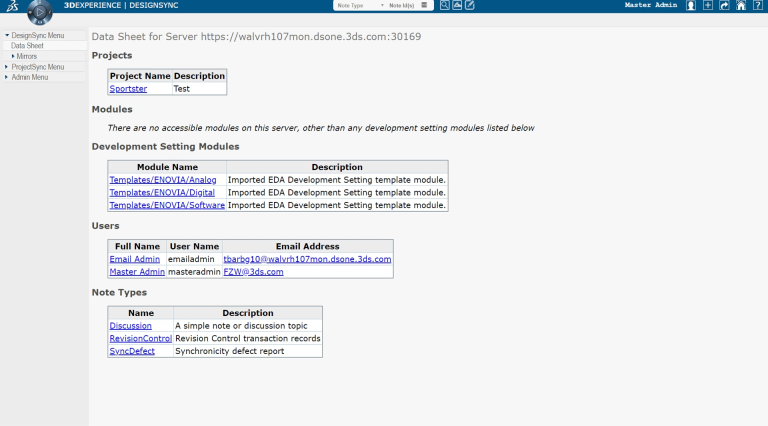768x426 pixels.
Task: Select Data Sheet in sidebar
Action: pyautogui.click(x=28, y=46)
